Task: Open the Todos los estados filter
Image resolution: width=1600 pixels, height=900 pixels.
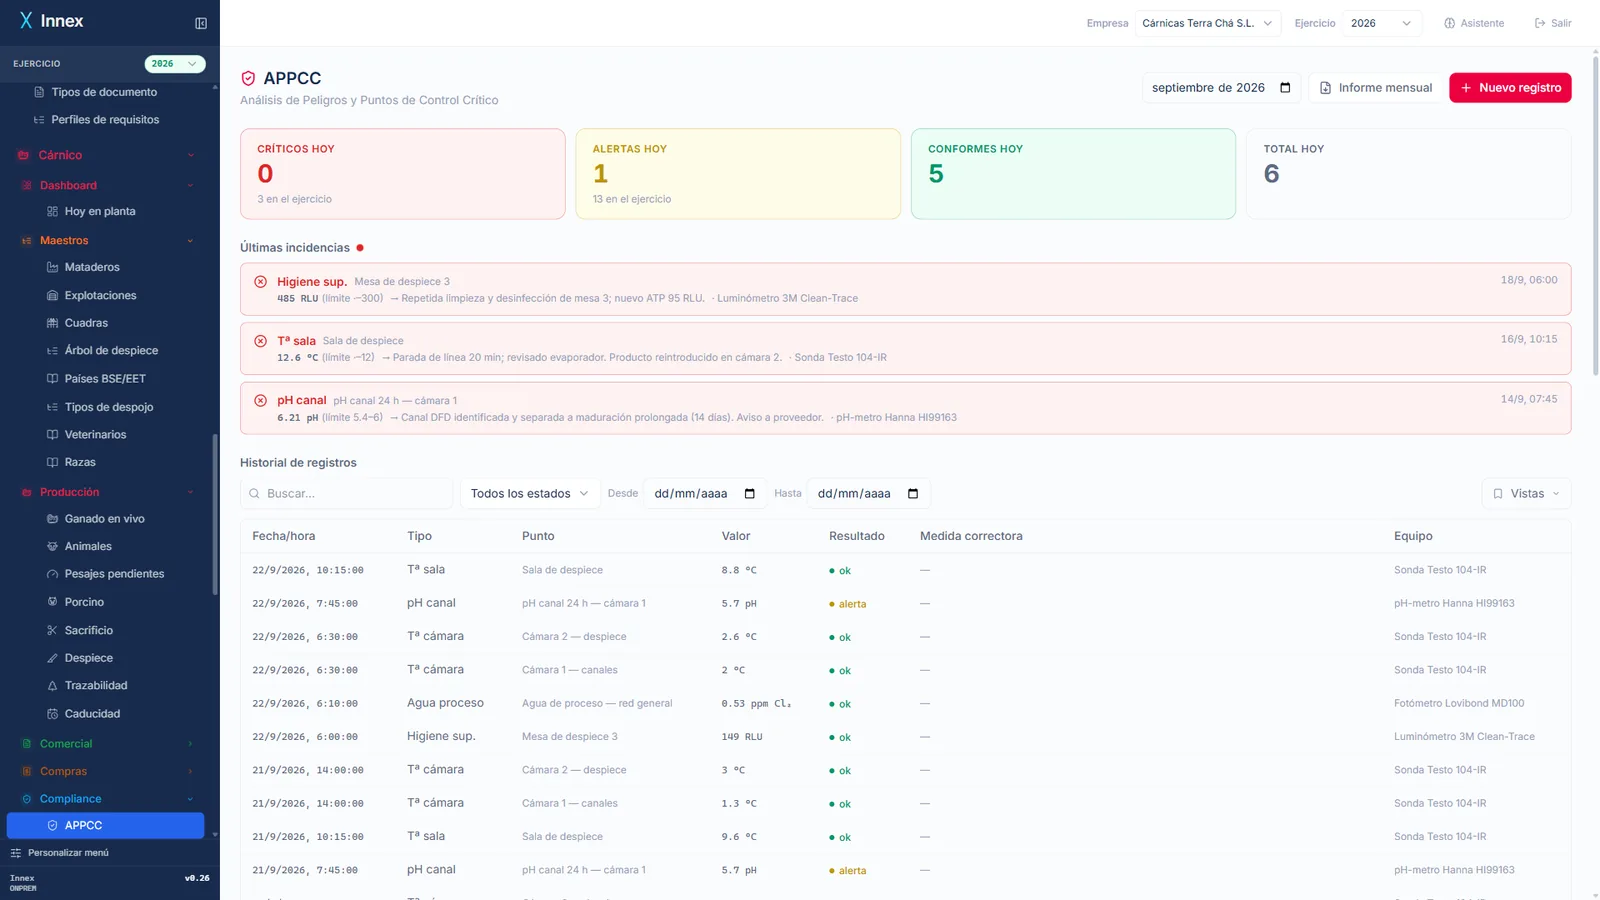Action: pyautogui.click(x=530, y=494)
